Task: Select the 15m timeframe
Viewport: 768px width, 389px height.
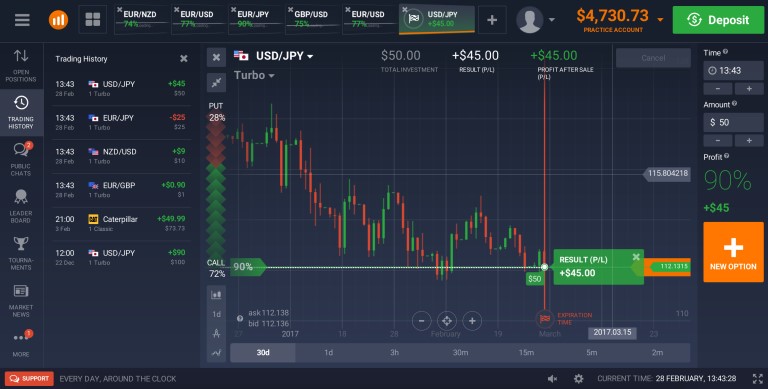Action: click(526, 353)
